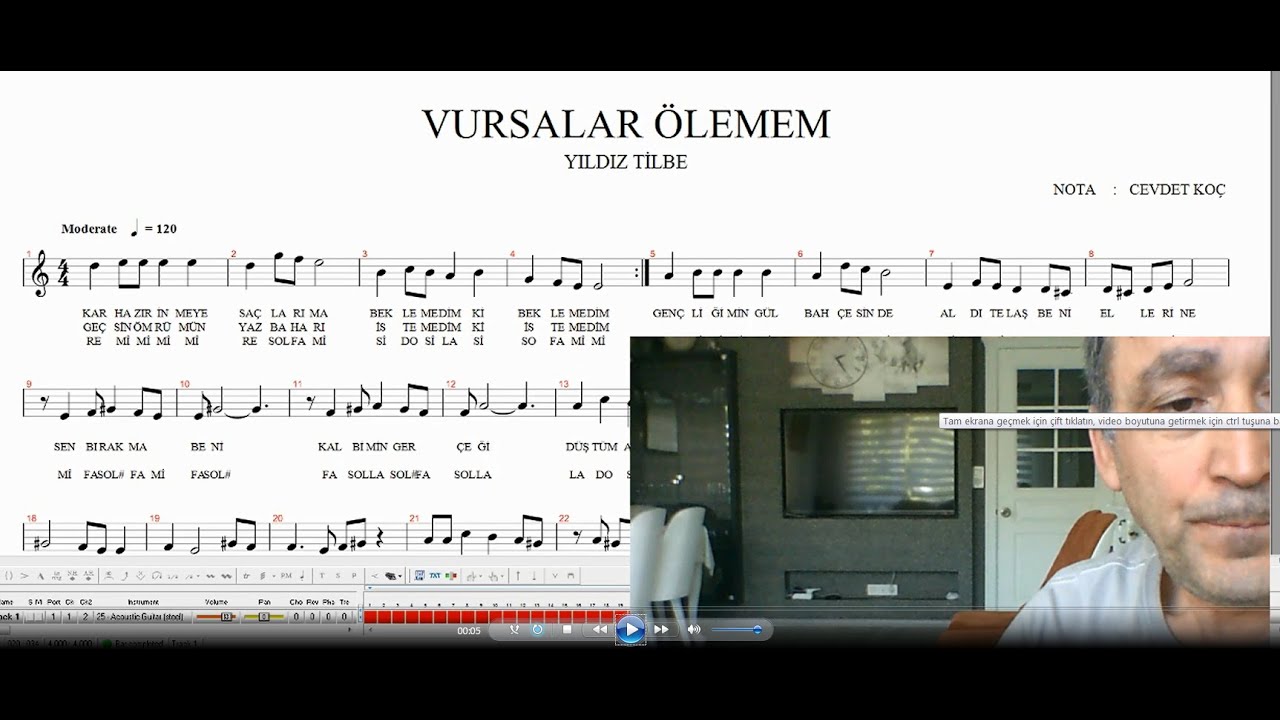Screen dimensions: 1280x720
Task: Click the T text effect button
Action: pyautogui.click(x=322, y=576)
